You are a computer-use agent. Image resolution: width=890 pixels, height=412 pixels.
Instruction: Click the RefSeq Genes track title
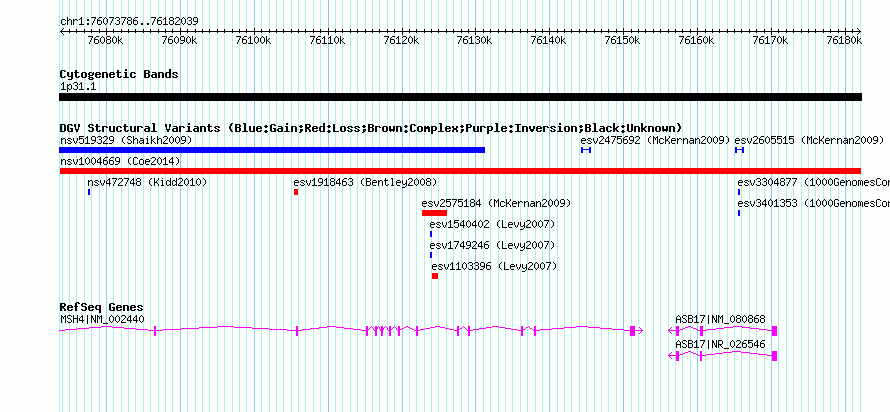[102, 308]
